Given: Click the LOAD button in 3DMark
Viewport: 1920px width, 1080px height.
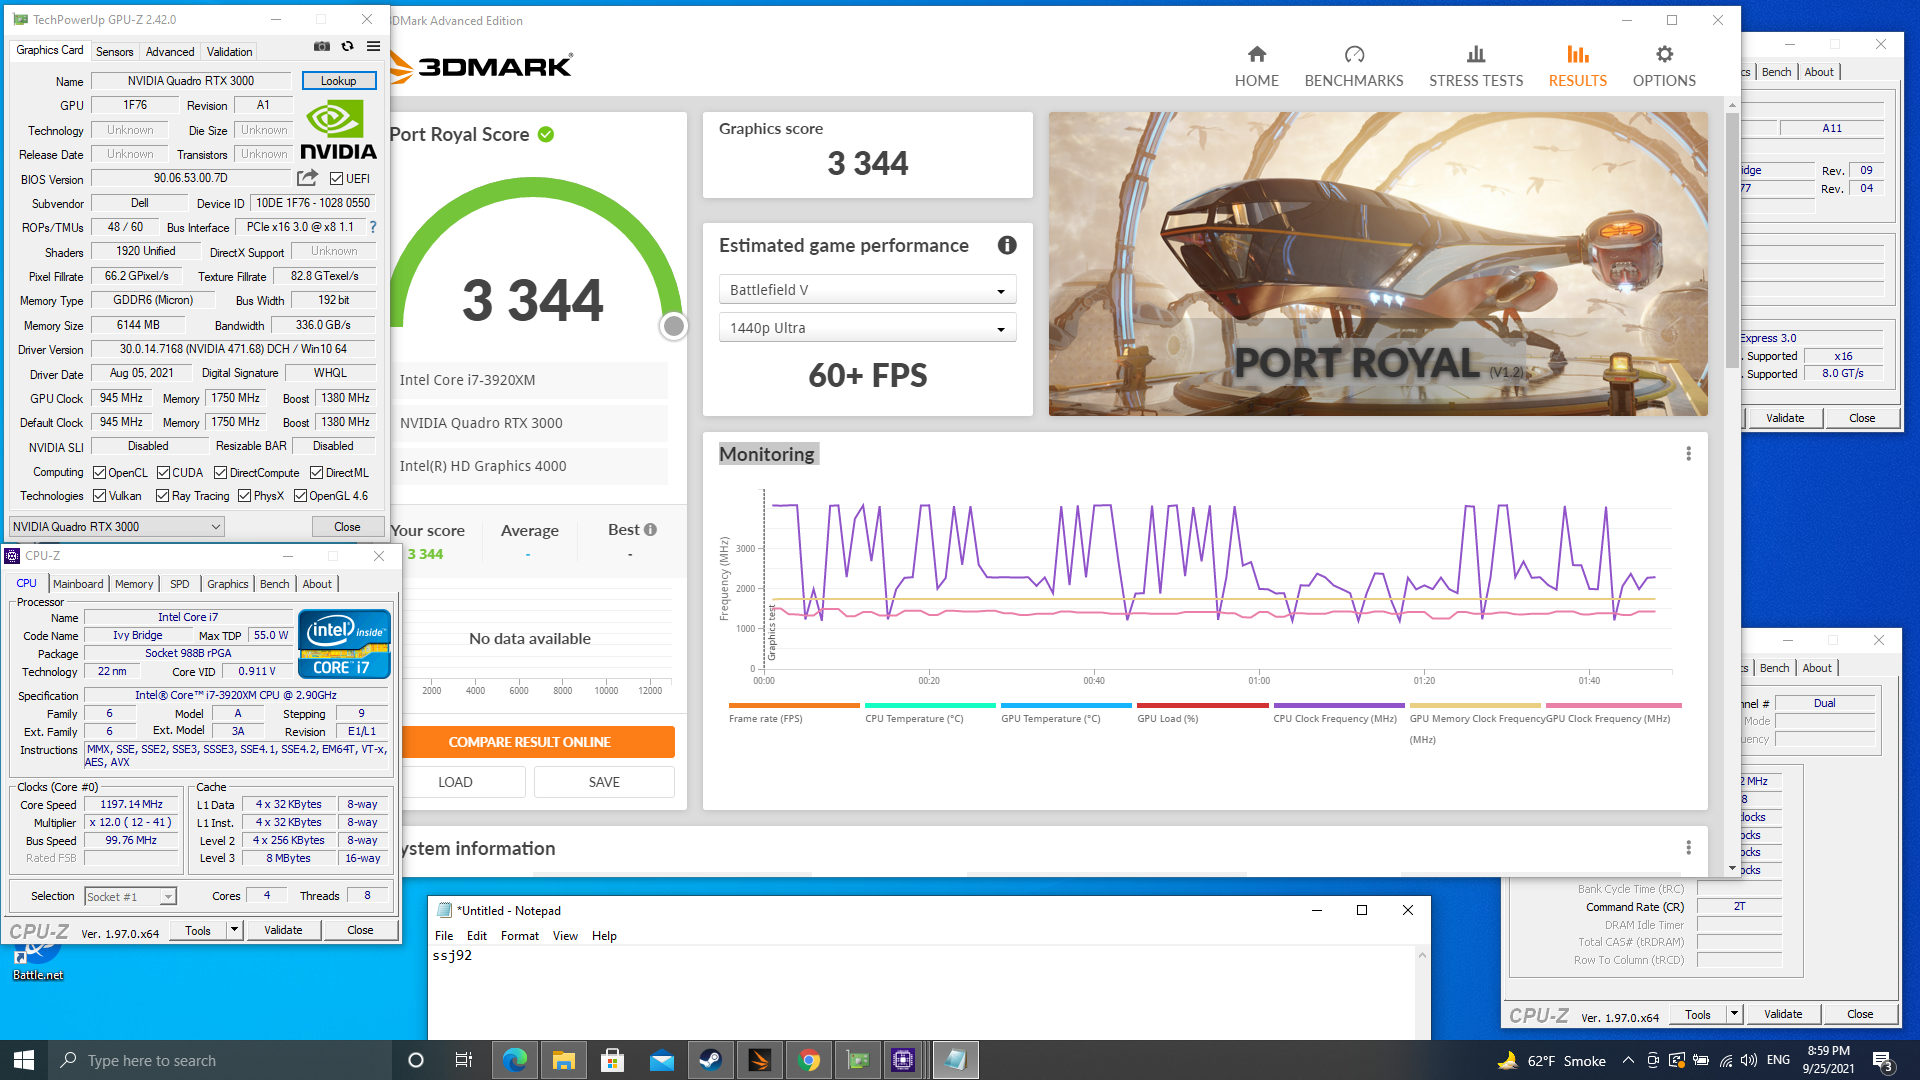Looking at the screenshot, I should [455, 782].
